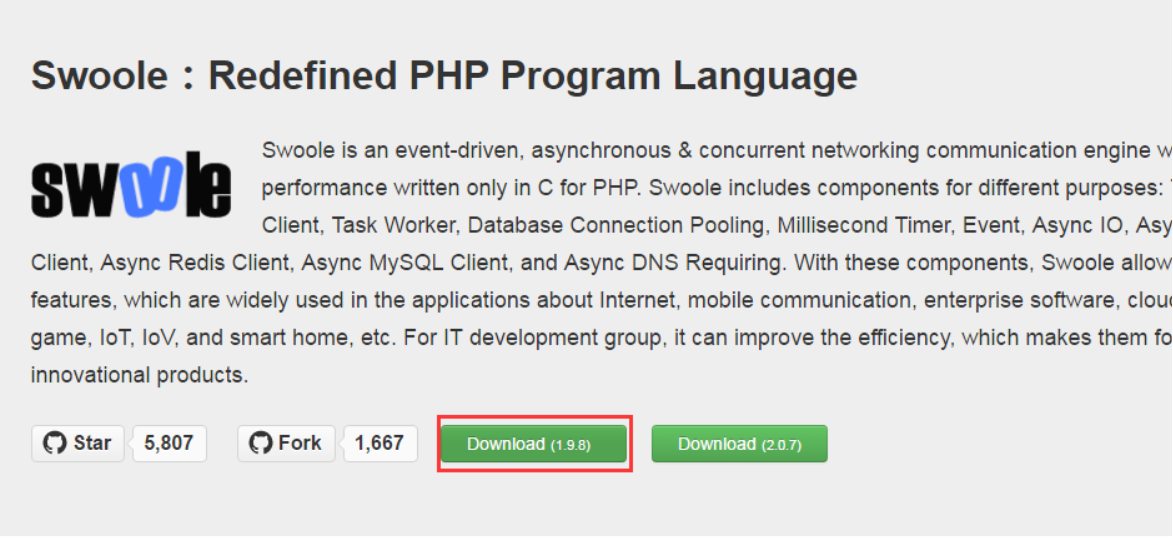
Task: Click the "innovational products" closing text
Action: [140, 376]
